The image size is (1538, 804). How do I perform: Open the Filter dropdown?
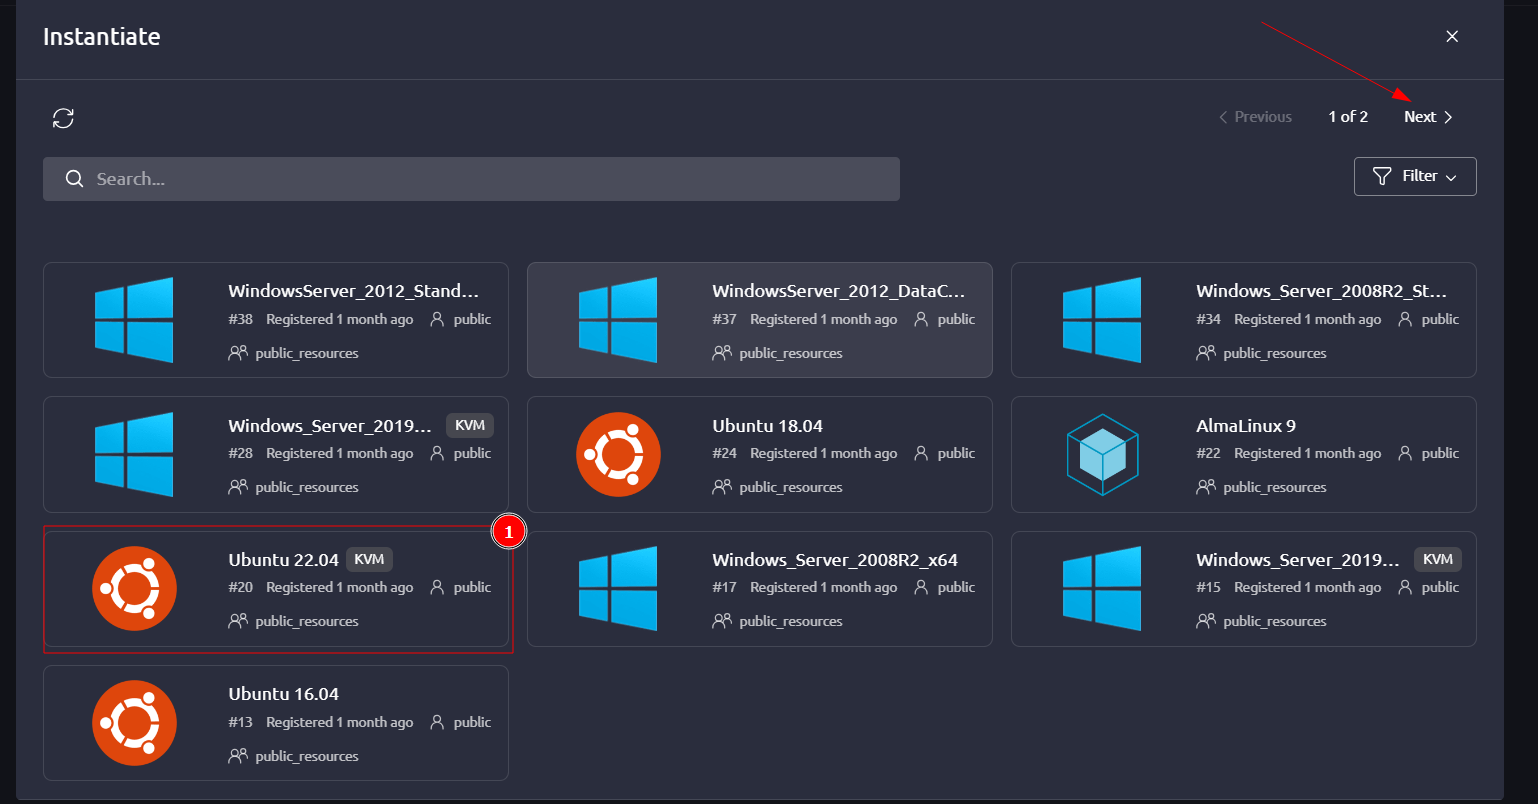click(x=1414, y=176)
